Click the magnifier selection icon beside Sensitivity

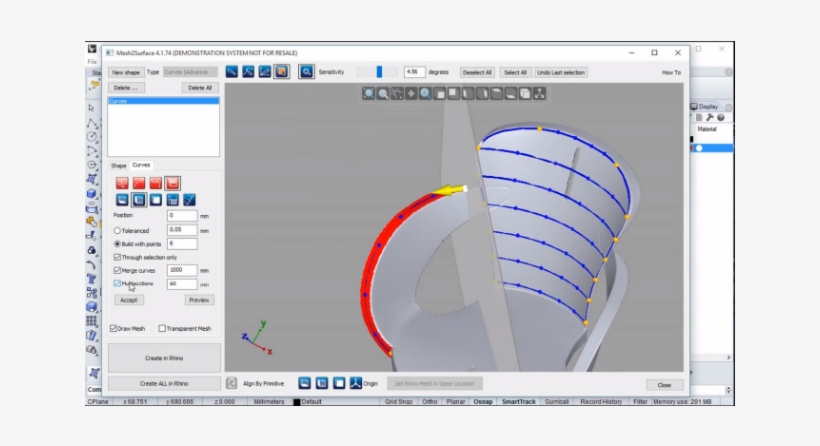(306, 72)
